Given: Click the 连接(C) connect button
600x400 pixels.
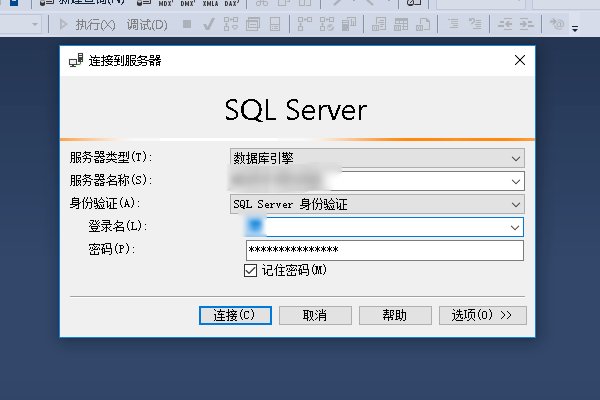Looking at the screenshot, I should coord(235,315).
